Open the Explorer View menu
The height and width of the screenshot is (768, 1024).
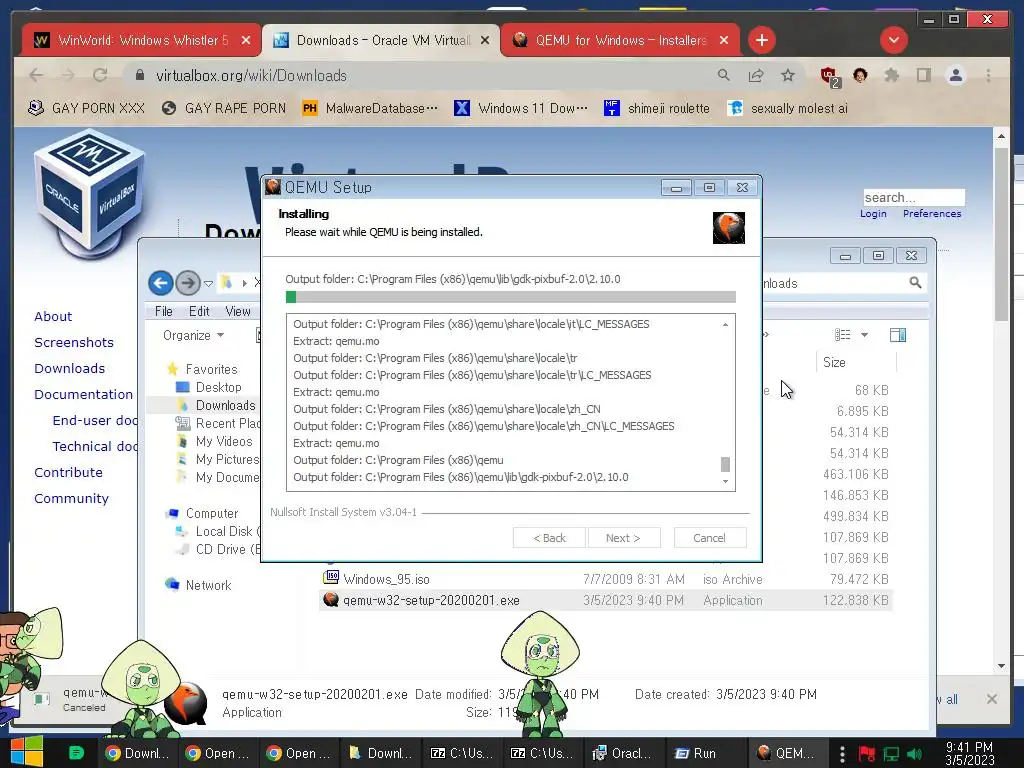coord(238,312)
